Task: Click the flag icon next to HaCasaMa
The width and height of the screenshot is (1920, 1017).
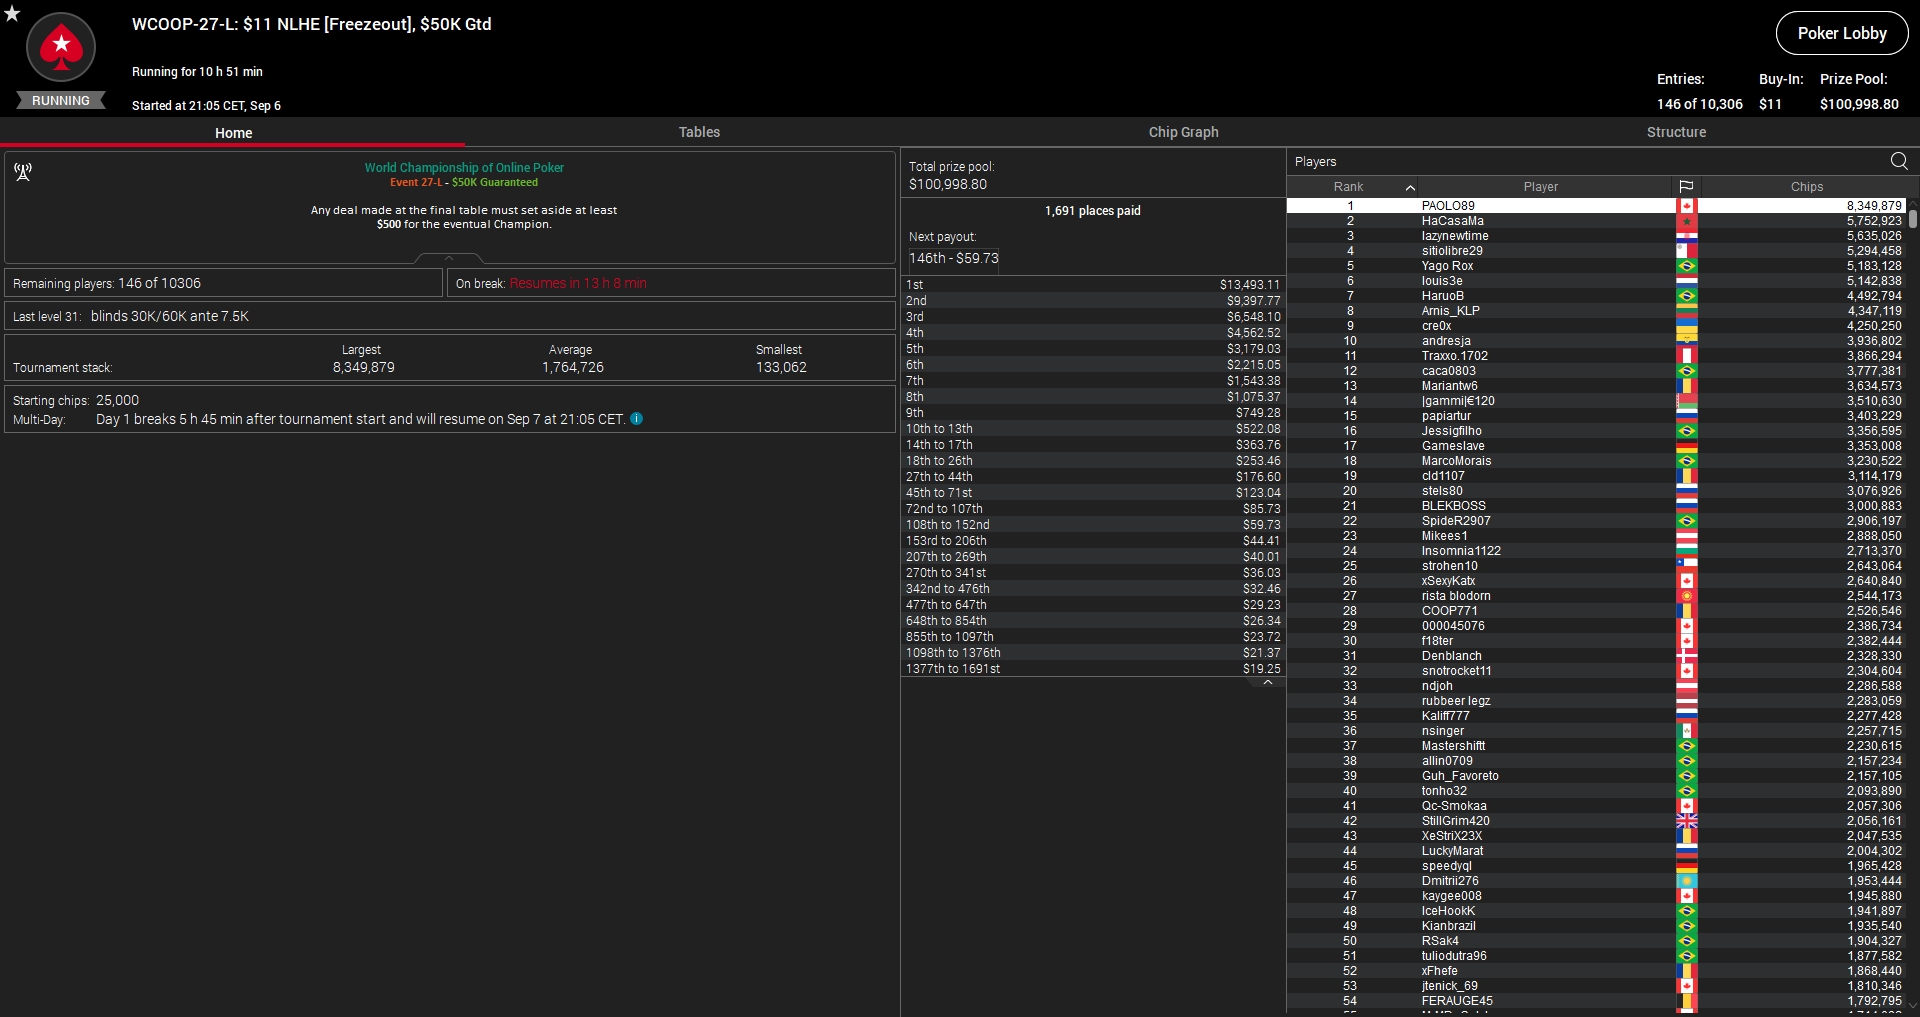Action: 1687,221
